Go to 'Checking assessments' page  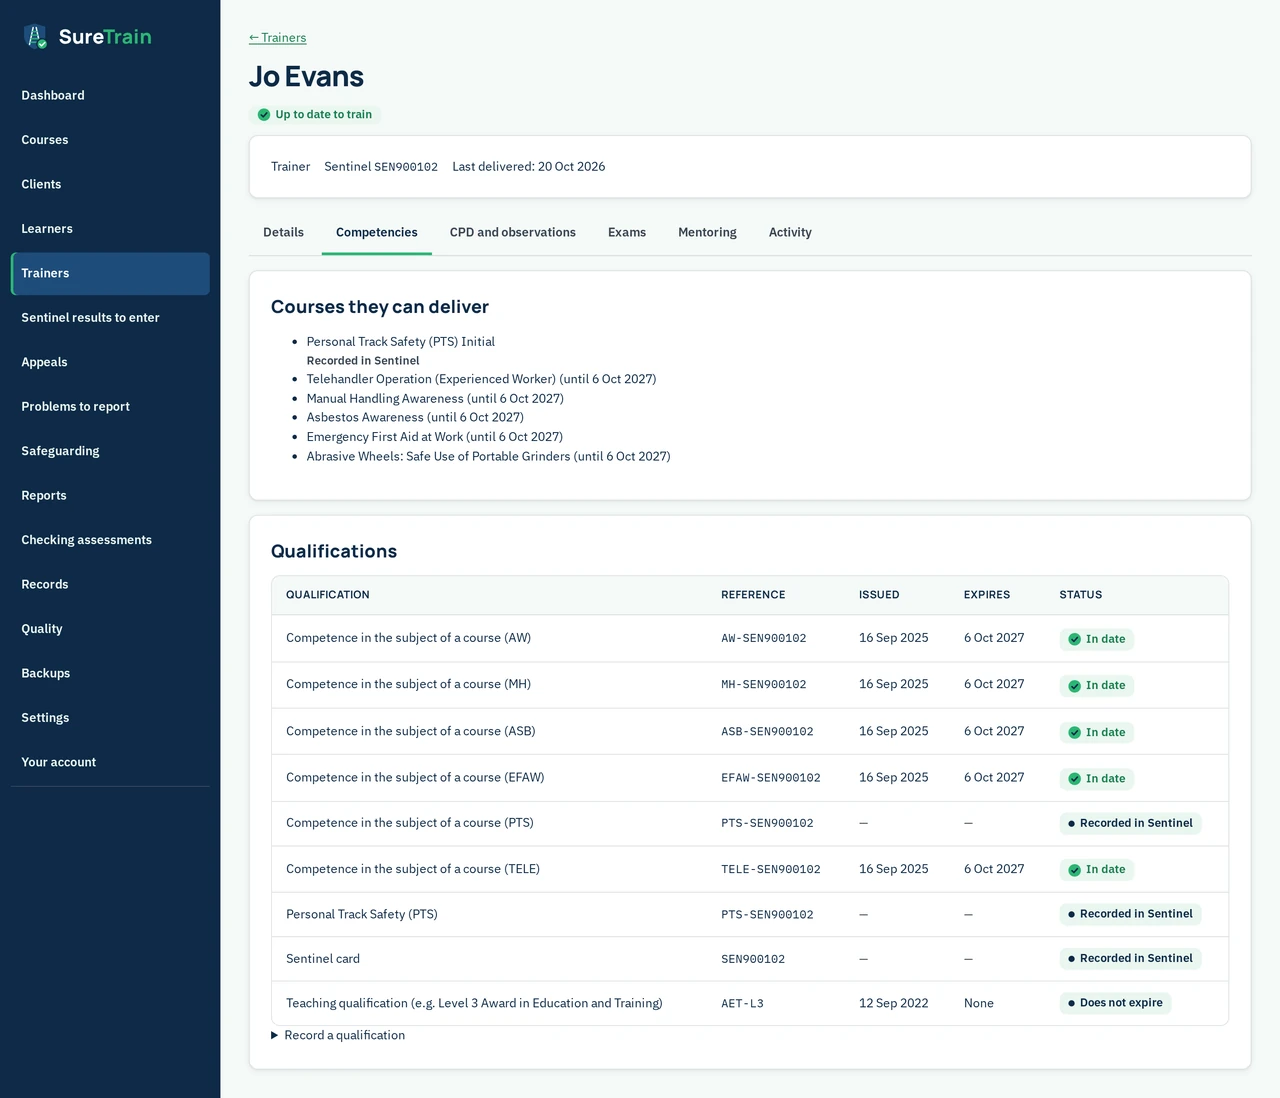(110, 540)
